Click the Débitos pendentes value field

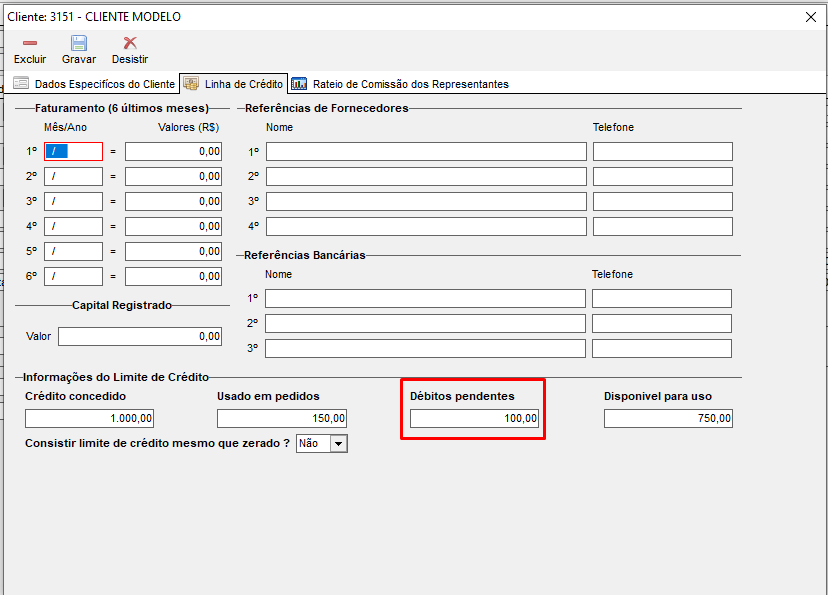(475, 419)
